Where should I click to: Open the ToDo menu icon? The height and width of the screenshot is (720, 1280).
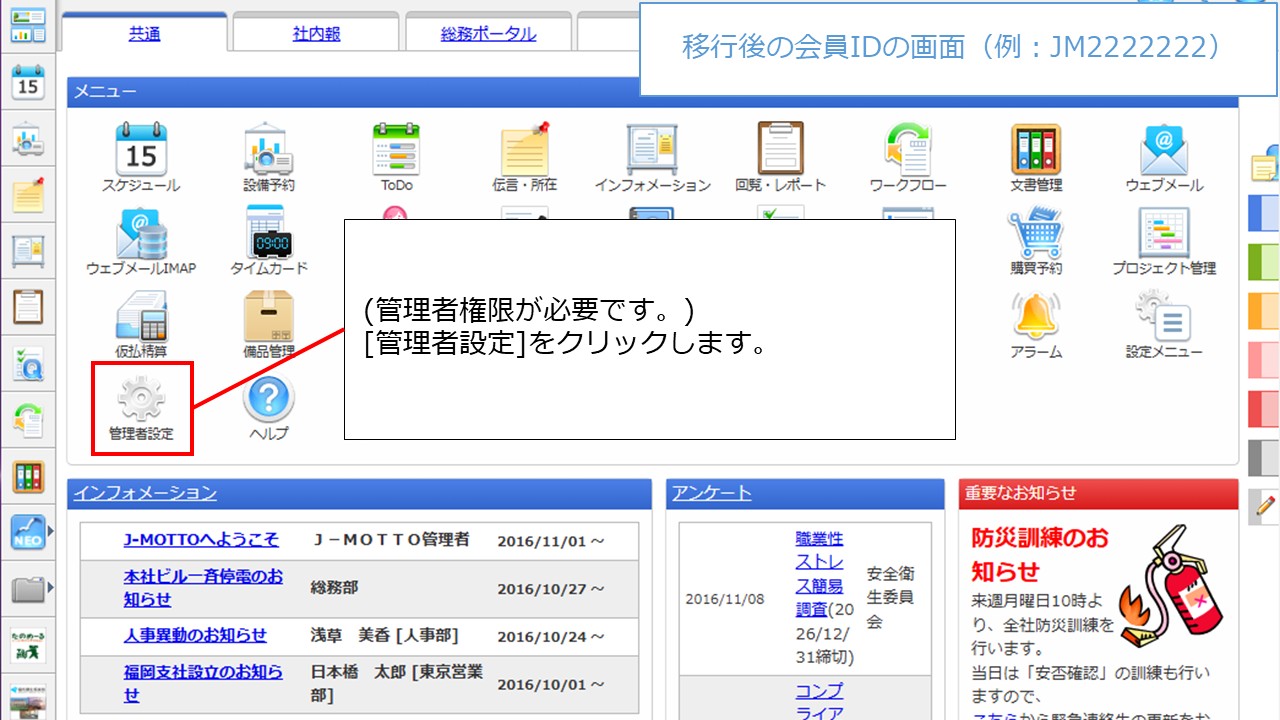pos(396,151)
